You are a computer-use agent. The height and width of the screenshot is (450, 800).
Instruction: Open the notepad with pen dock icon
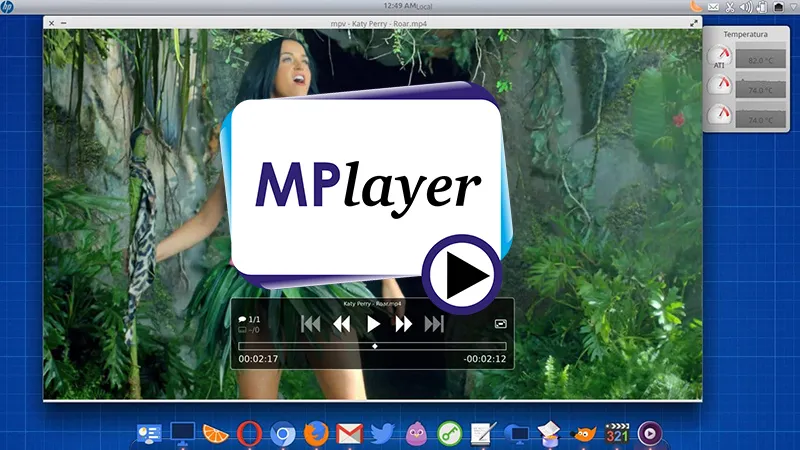coord(483,434)
